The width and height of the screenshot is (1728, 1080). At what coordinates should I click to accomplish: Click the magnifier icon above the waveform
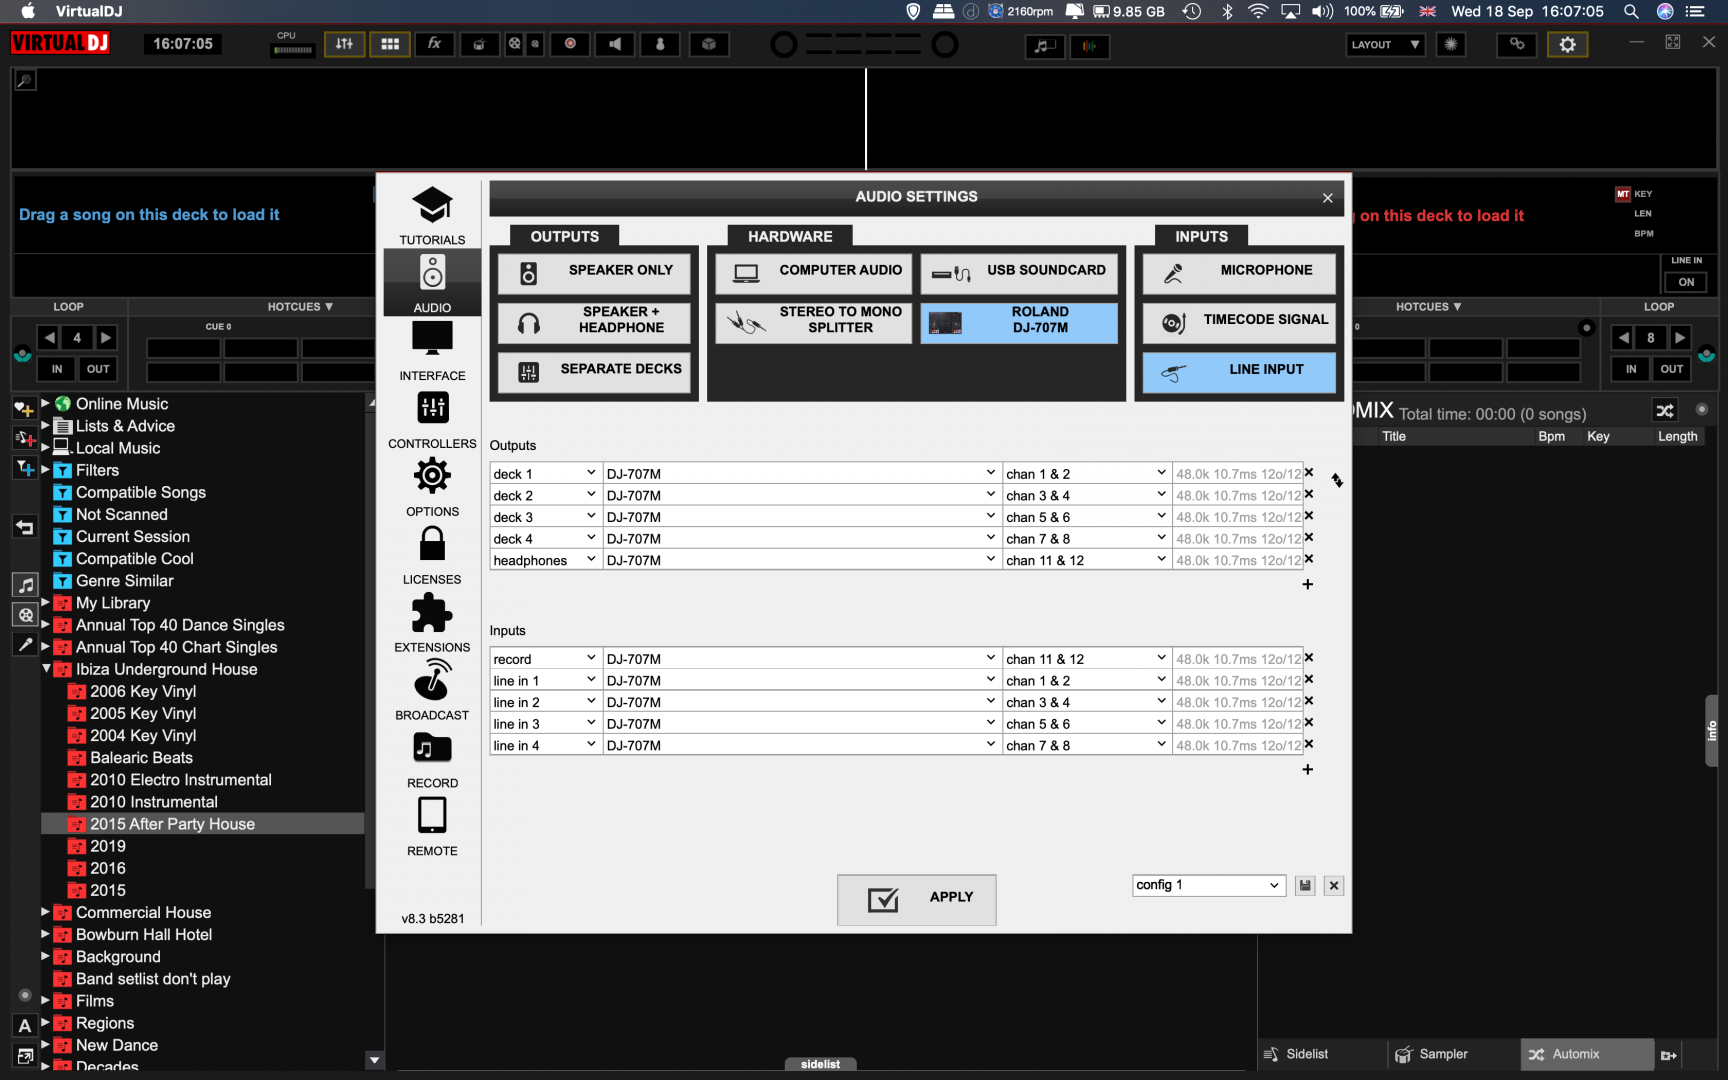point(25,80)
